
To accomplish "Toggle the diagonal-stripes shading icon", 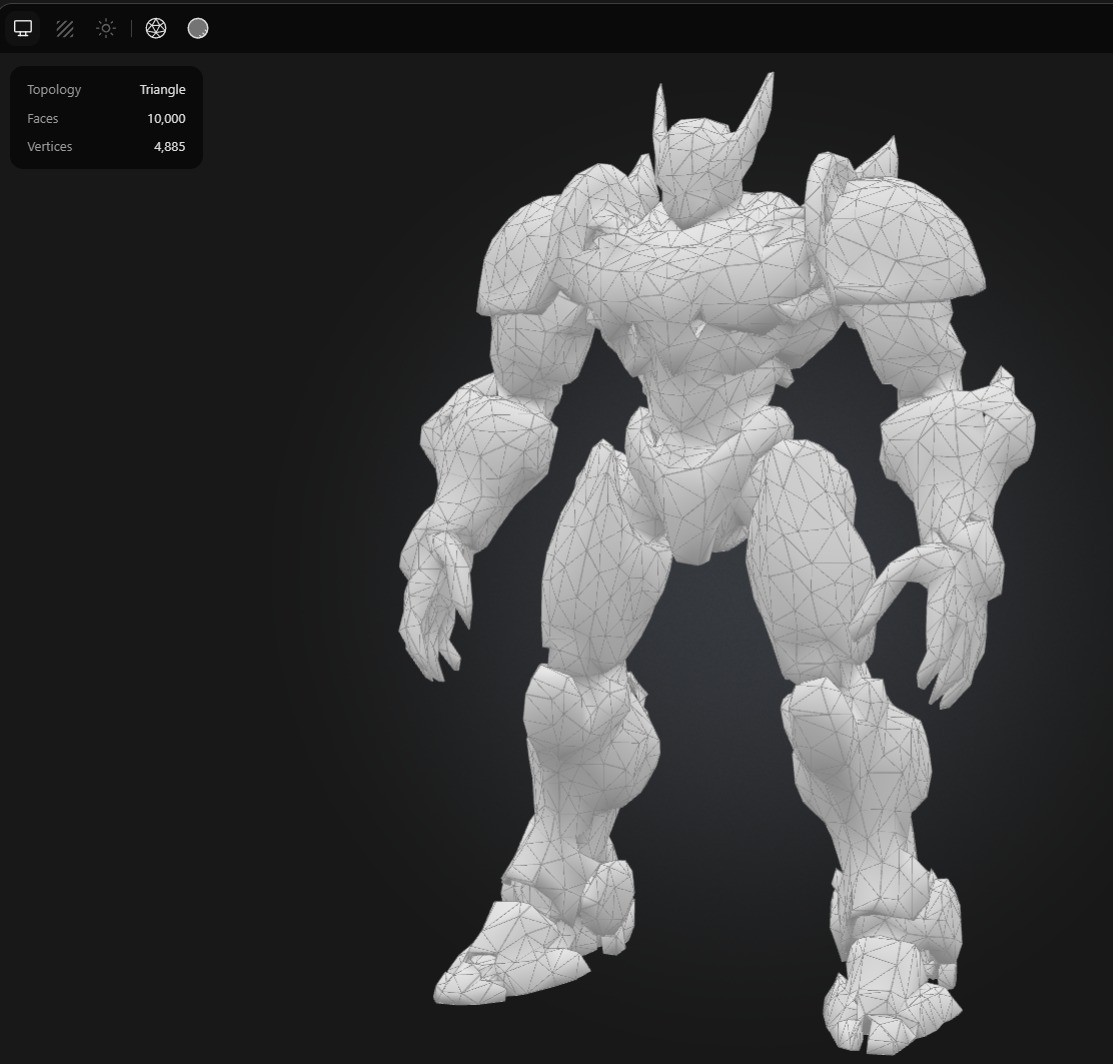I will [x=65, y=28].
